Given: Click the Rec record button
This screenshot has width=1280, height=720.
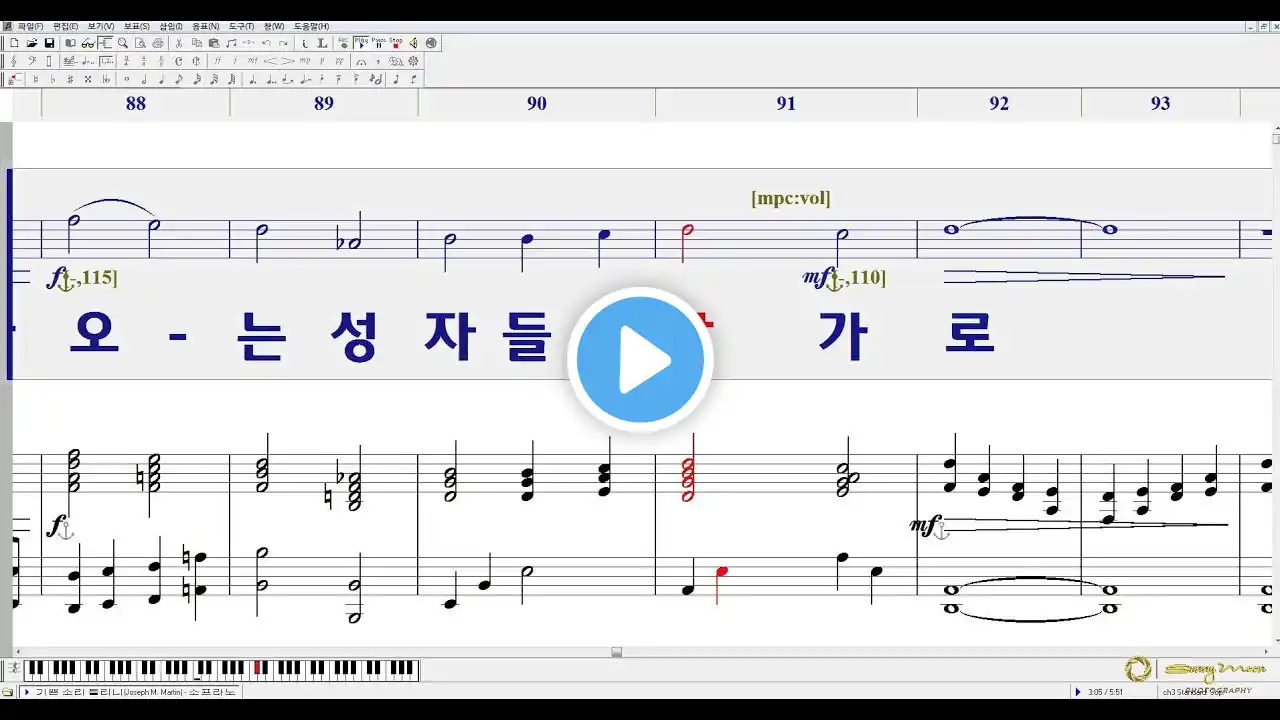Looking at the screenshot, I should tap(343, 43).
